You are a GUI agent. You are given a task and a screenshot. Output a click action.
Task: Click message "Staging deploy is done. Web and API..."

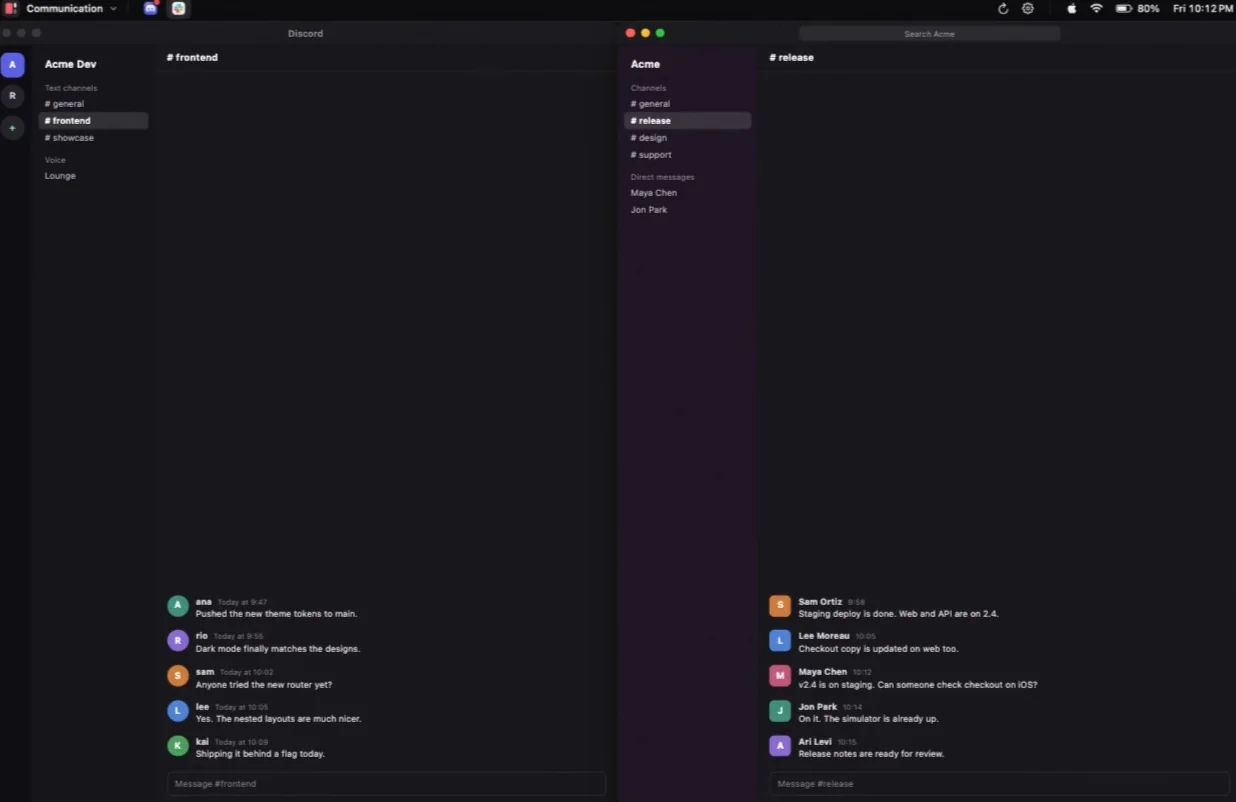click(x=898, y=614)
